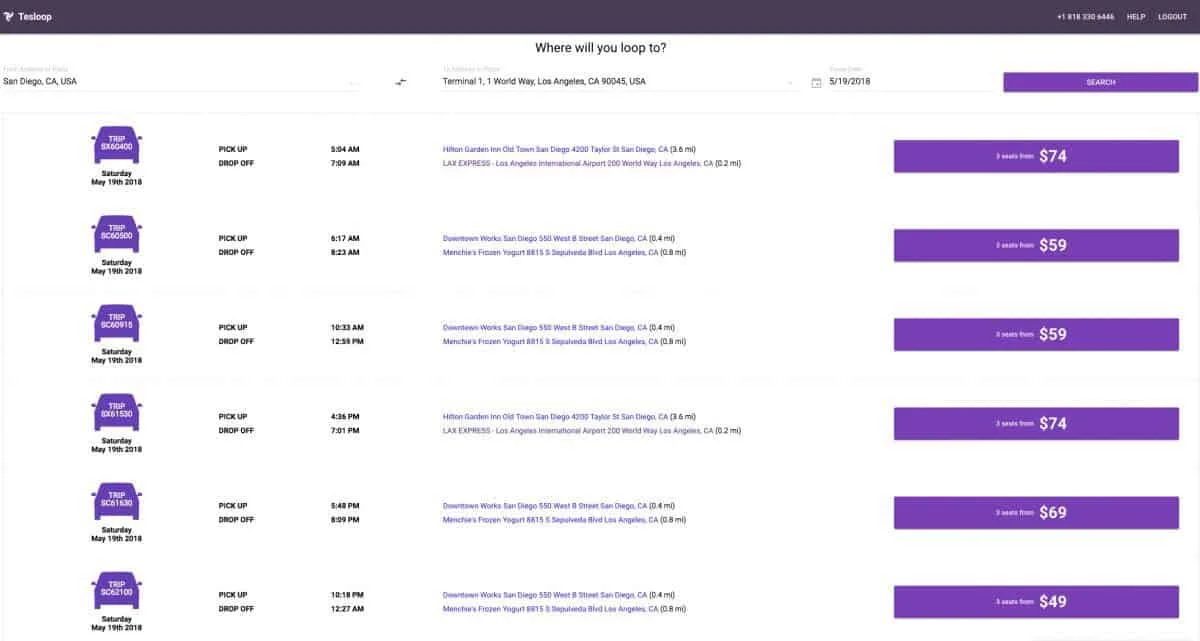This screenshot has height=641, width=1200.
Task: Book the $74 seats for 4:36 PM trip
Action: [x=1036, y=423]
